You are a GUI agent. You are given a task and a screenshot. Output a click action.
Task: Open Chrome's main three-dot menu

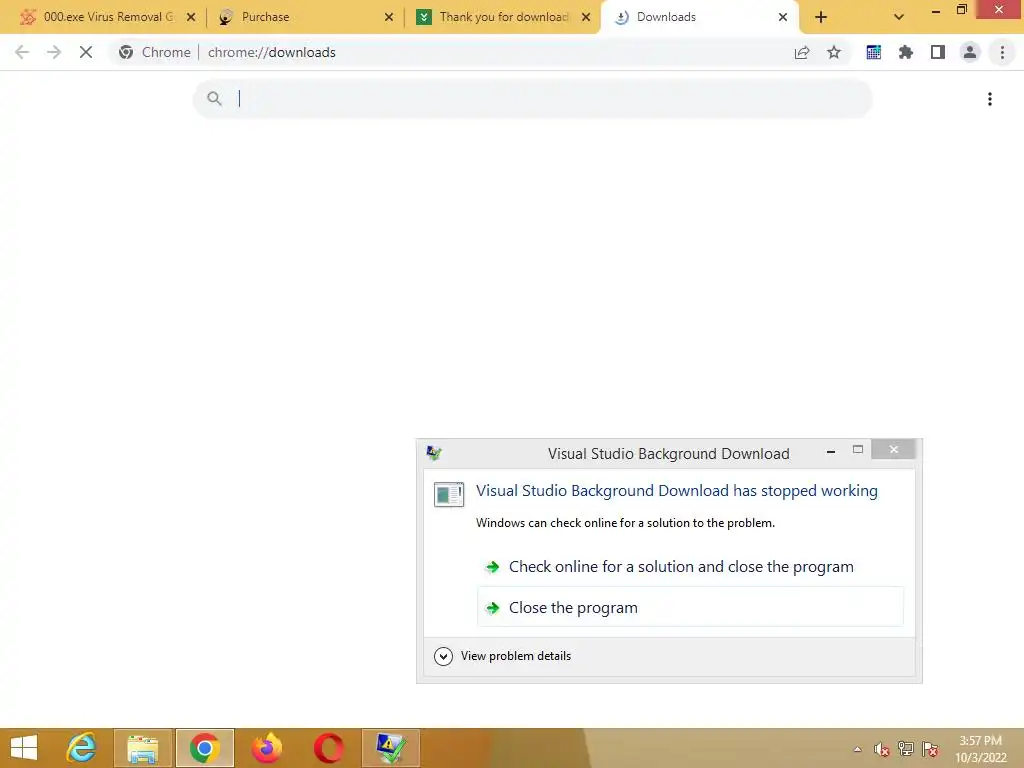pyautogui.click(x=1002, y=52)
